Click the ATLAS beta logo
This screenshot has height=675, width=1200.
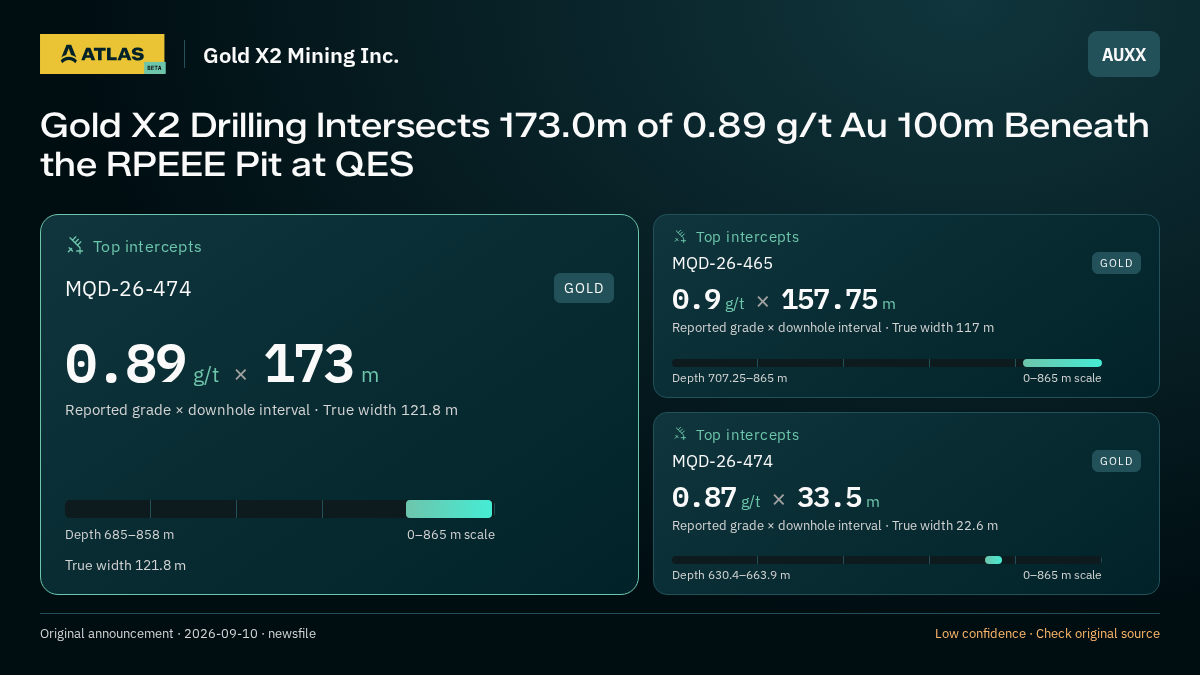click(102, 54)
